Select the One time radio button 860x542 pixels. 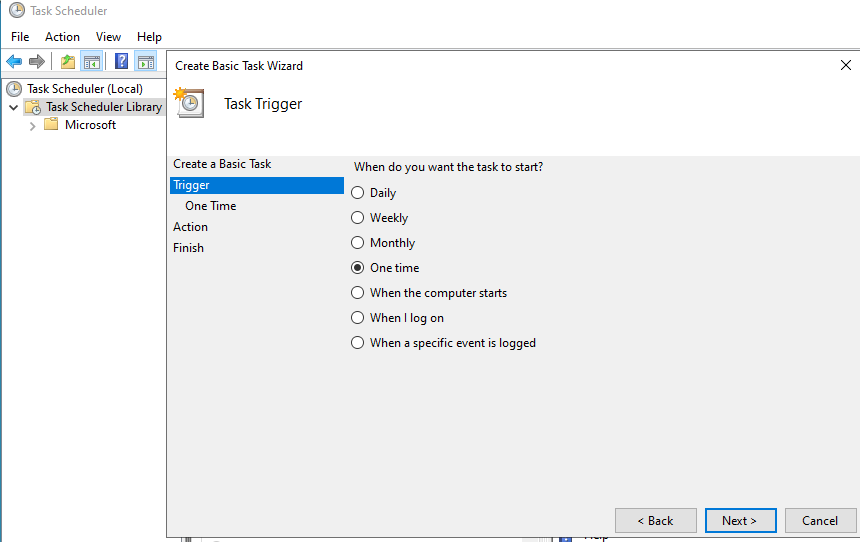click(358, 268)
